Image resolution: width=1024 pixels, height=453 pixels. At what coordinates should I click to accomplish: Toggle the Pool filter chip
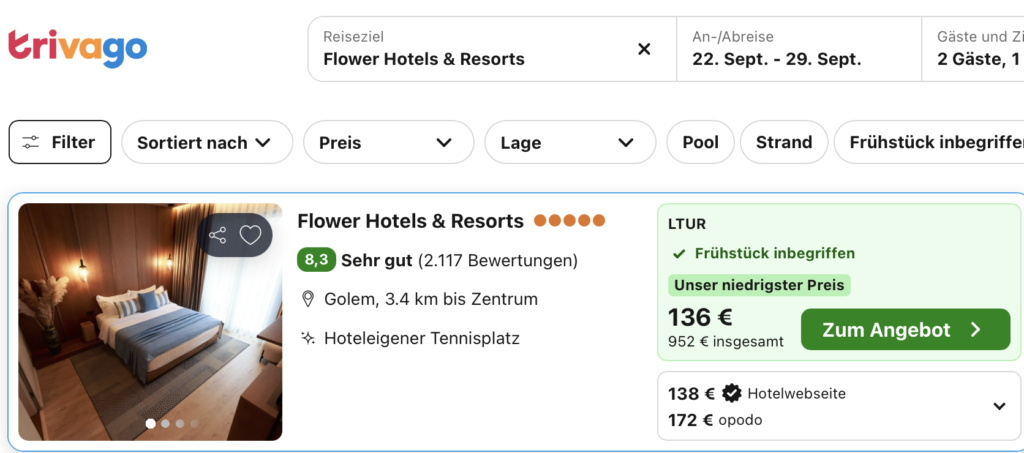[x=701, y=142]
